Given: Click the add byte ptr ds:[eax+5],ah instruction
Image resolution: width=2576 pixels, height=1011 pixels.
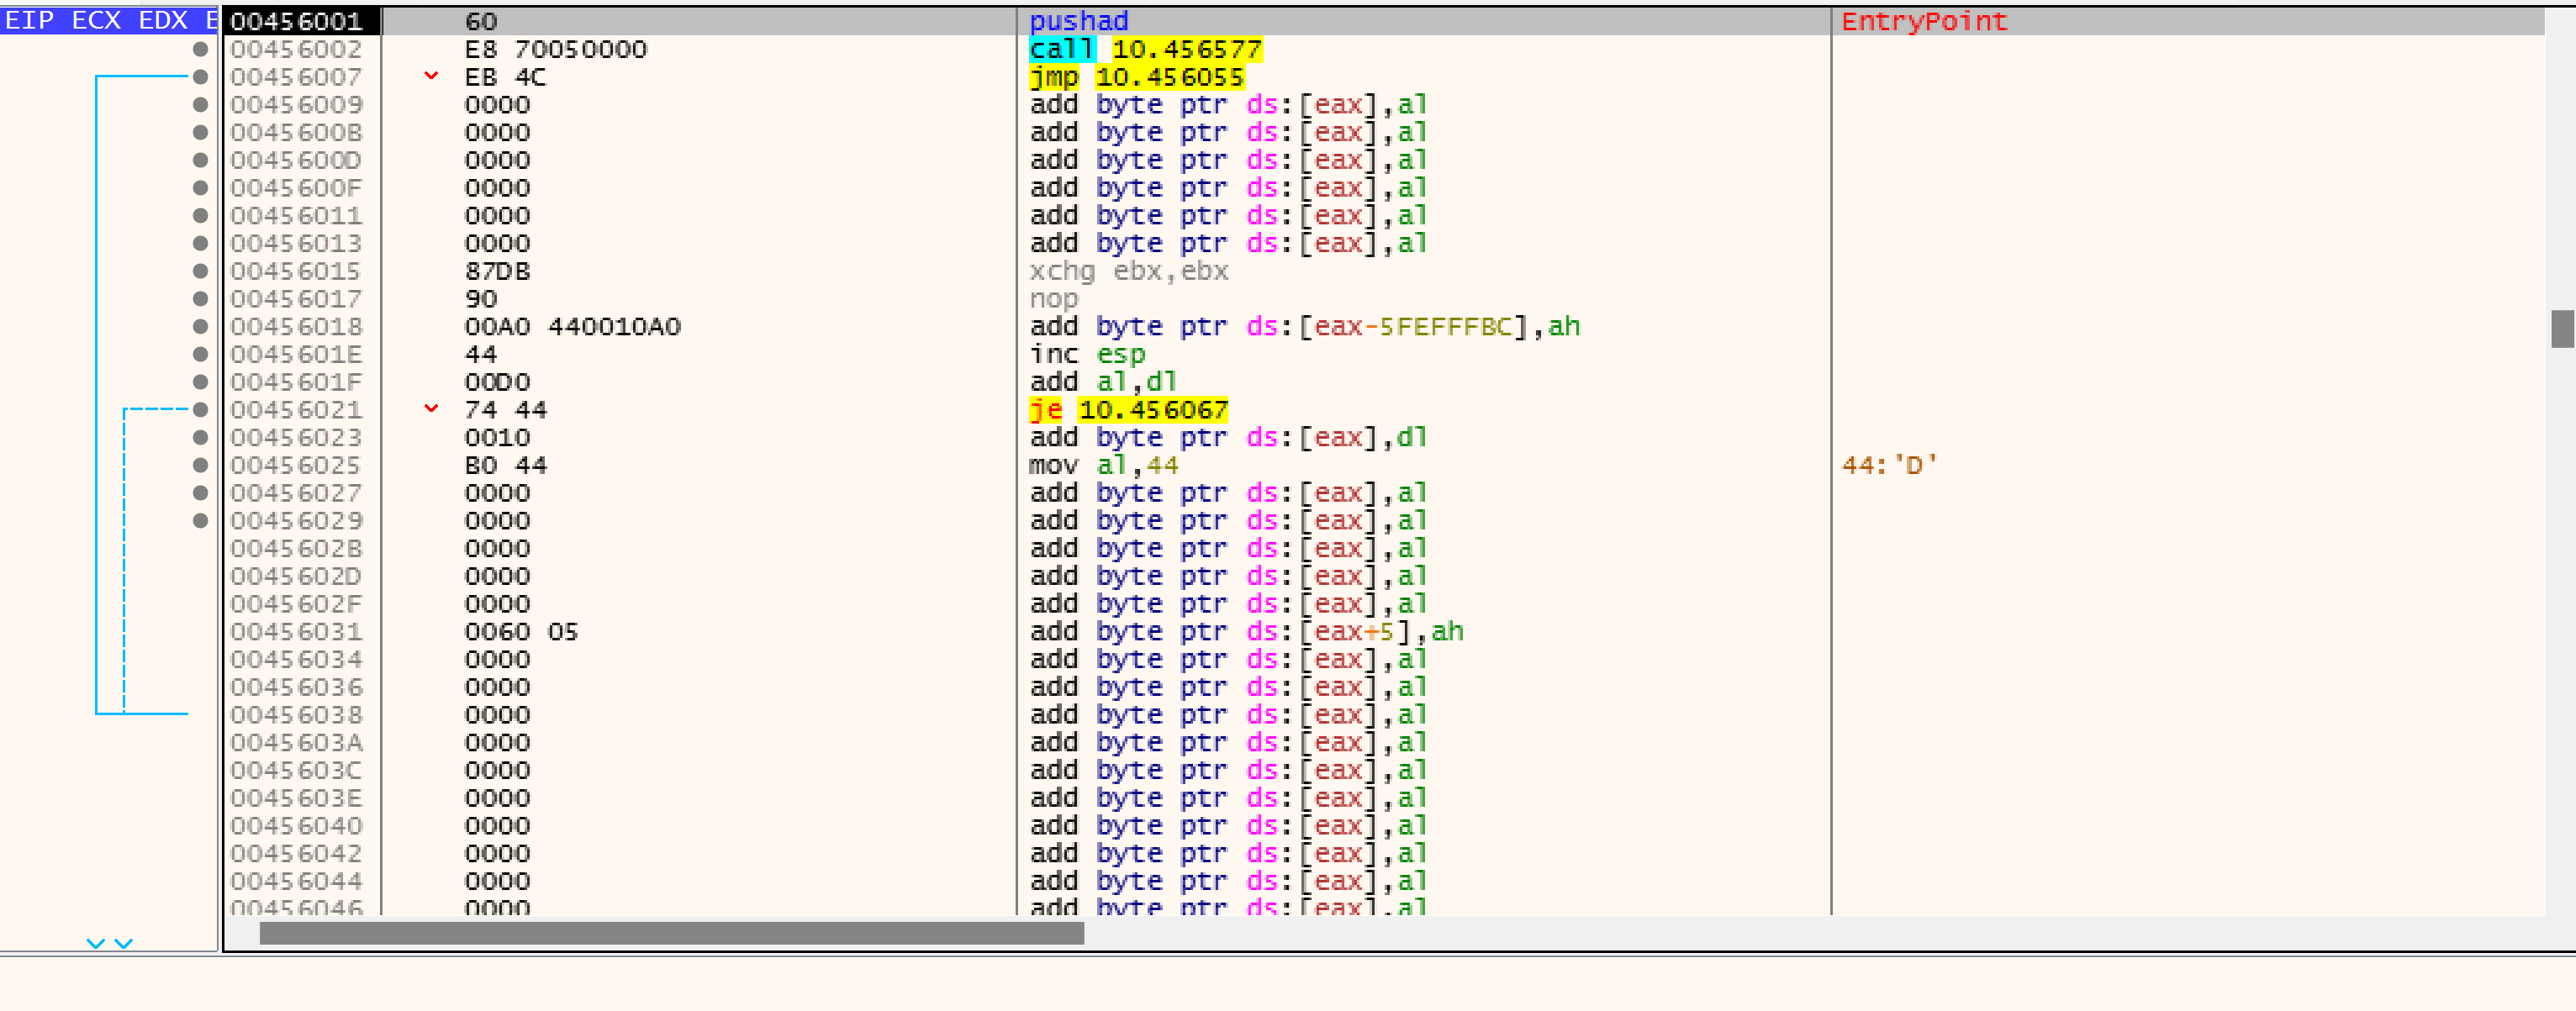Looking at the screenshot, I should (x=1246, y=632).
